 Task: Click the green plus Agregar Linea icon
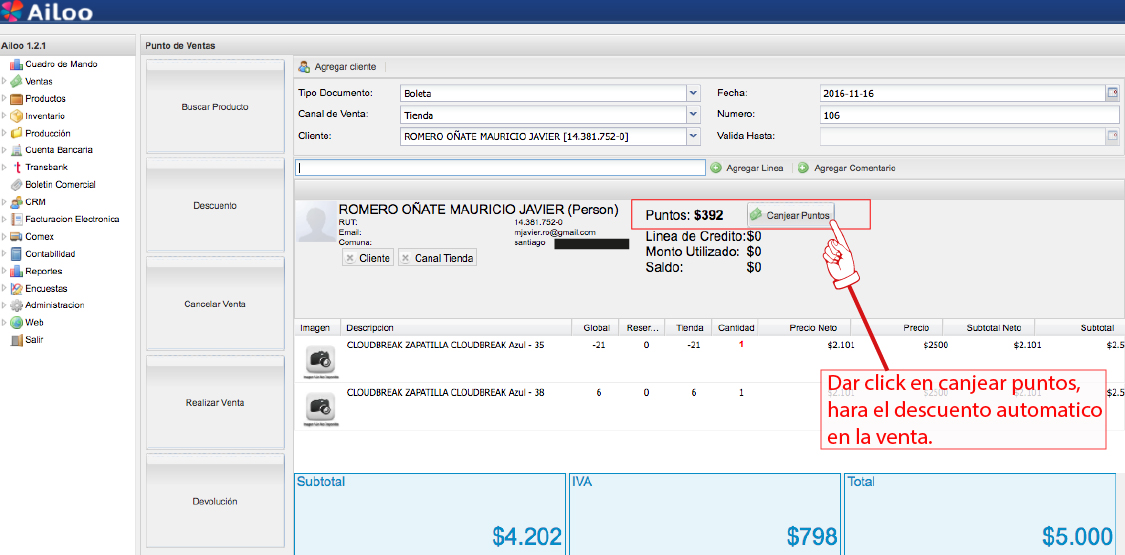click(715, 168)
